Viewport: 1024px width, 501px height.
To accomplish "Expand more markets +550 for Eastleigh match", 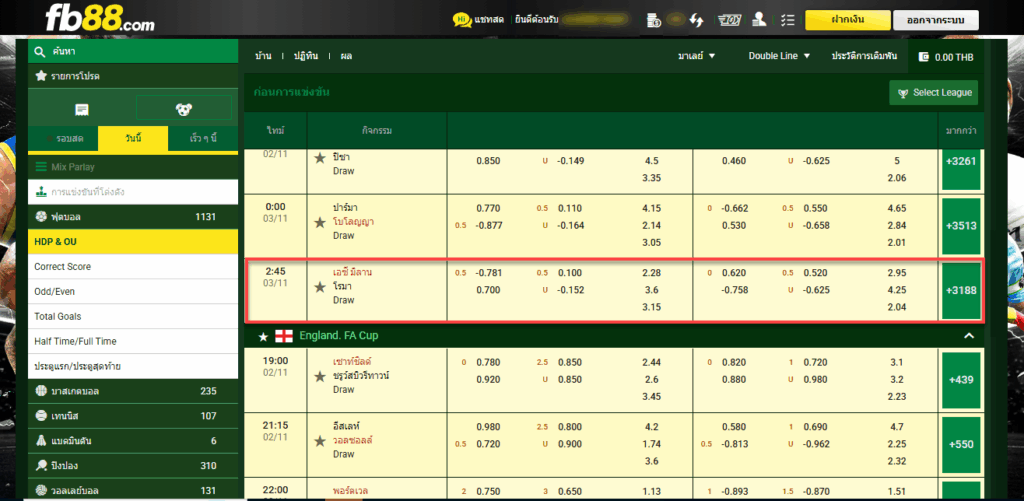I will 961,444.
